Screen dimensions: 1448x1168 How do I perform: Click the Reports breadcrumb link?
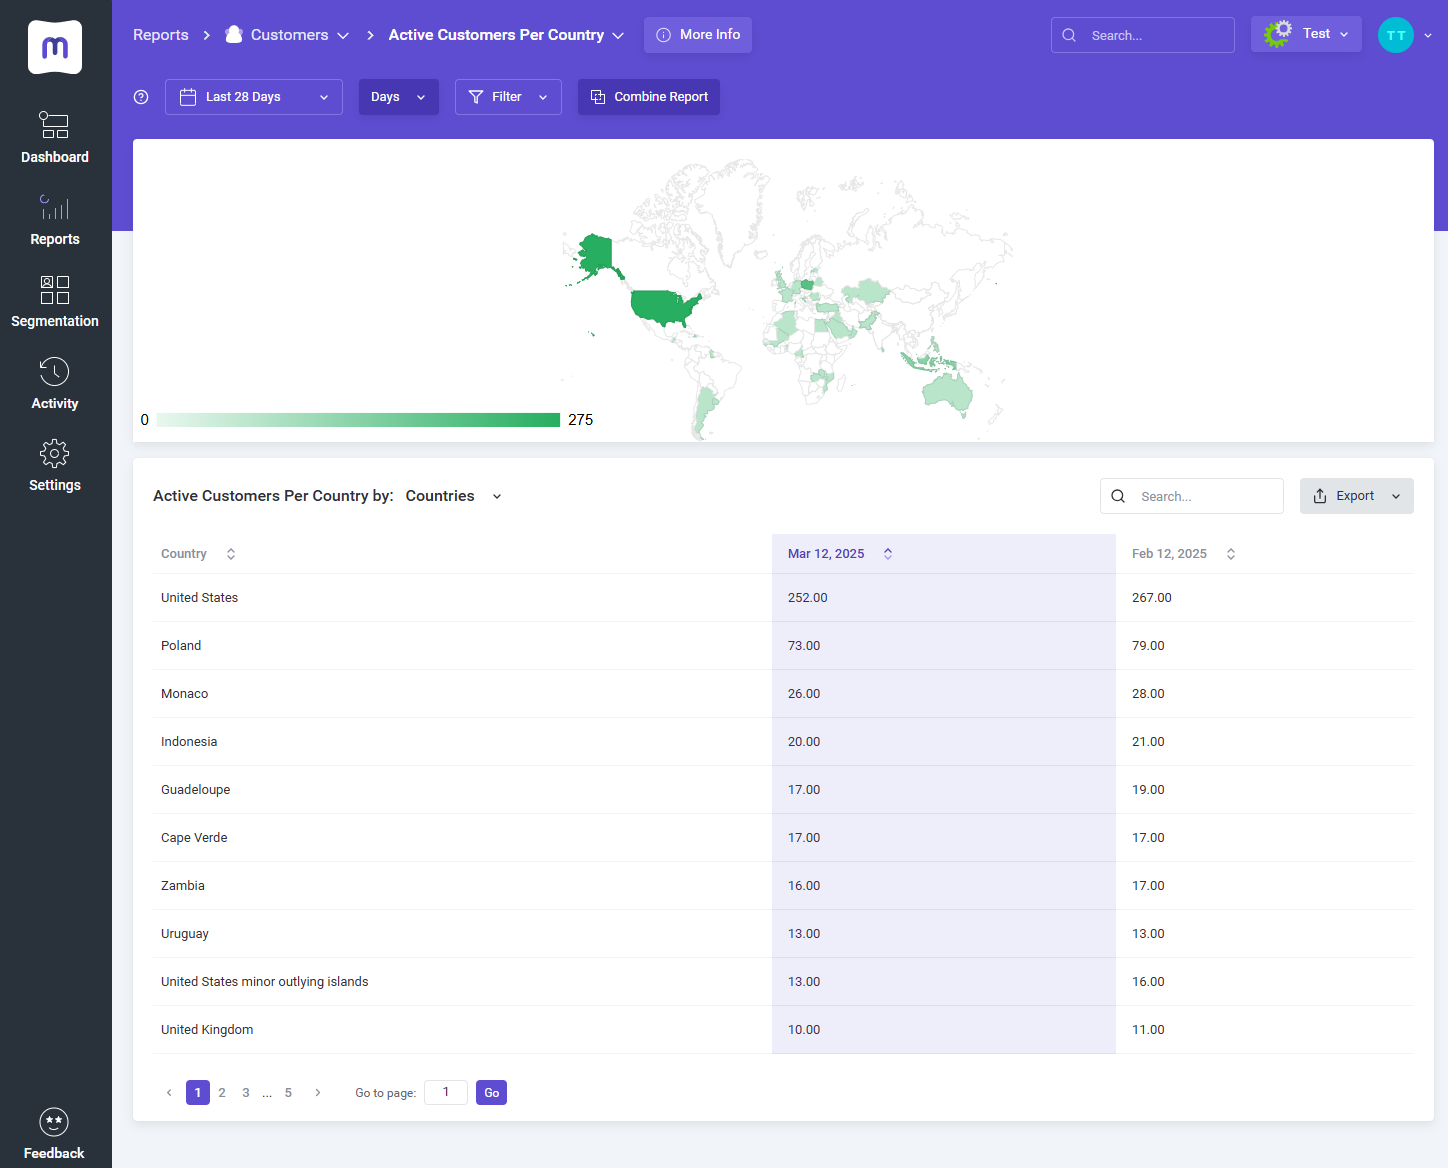tap(161, 35)
